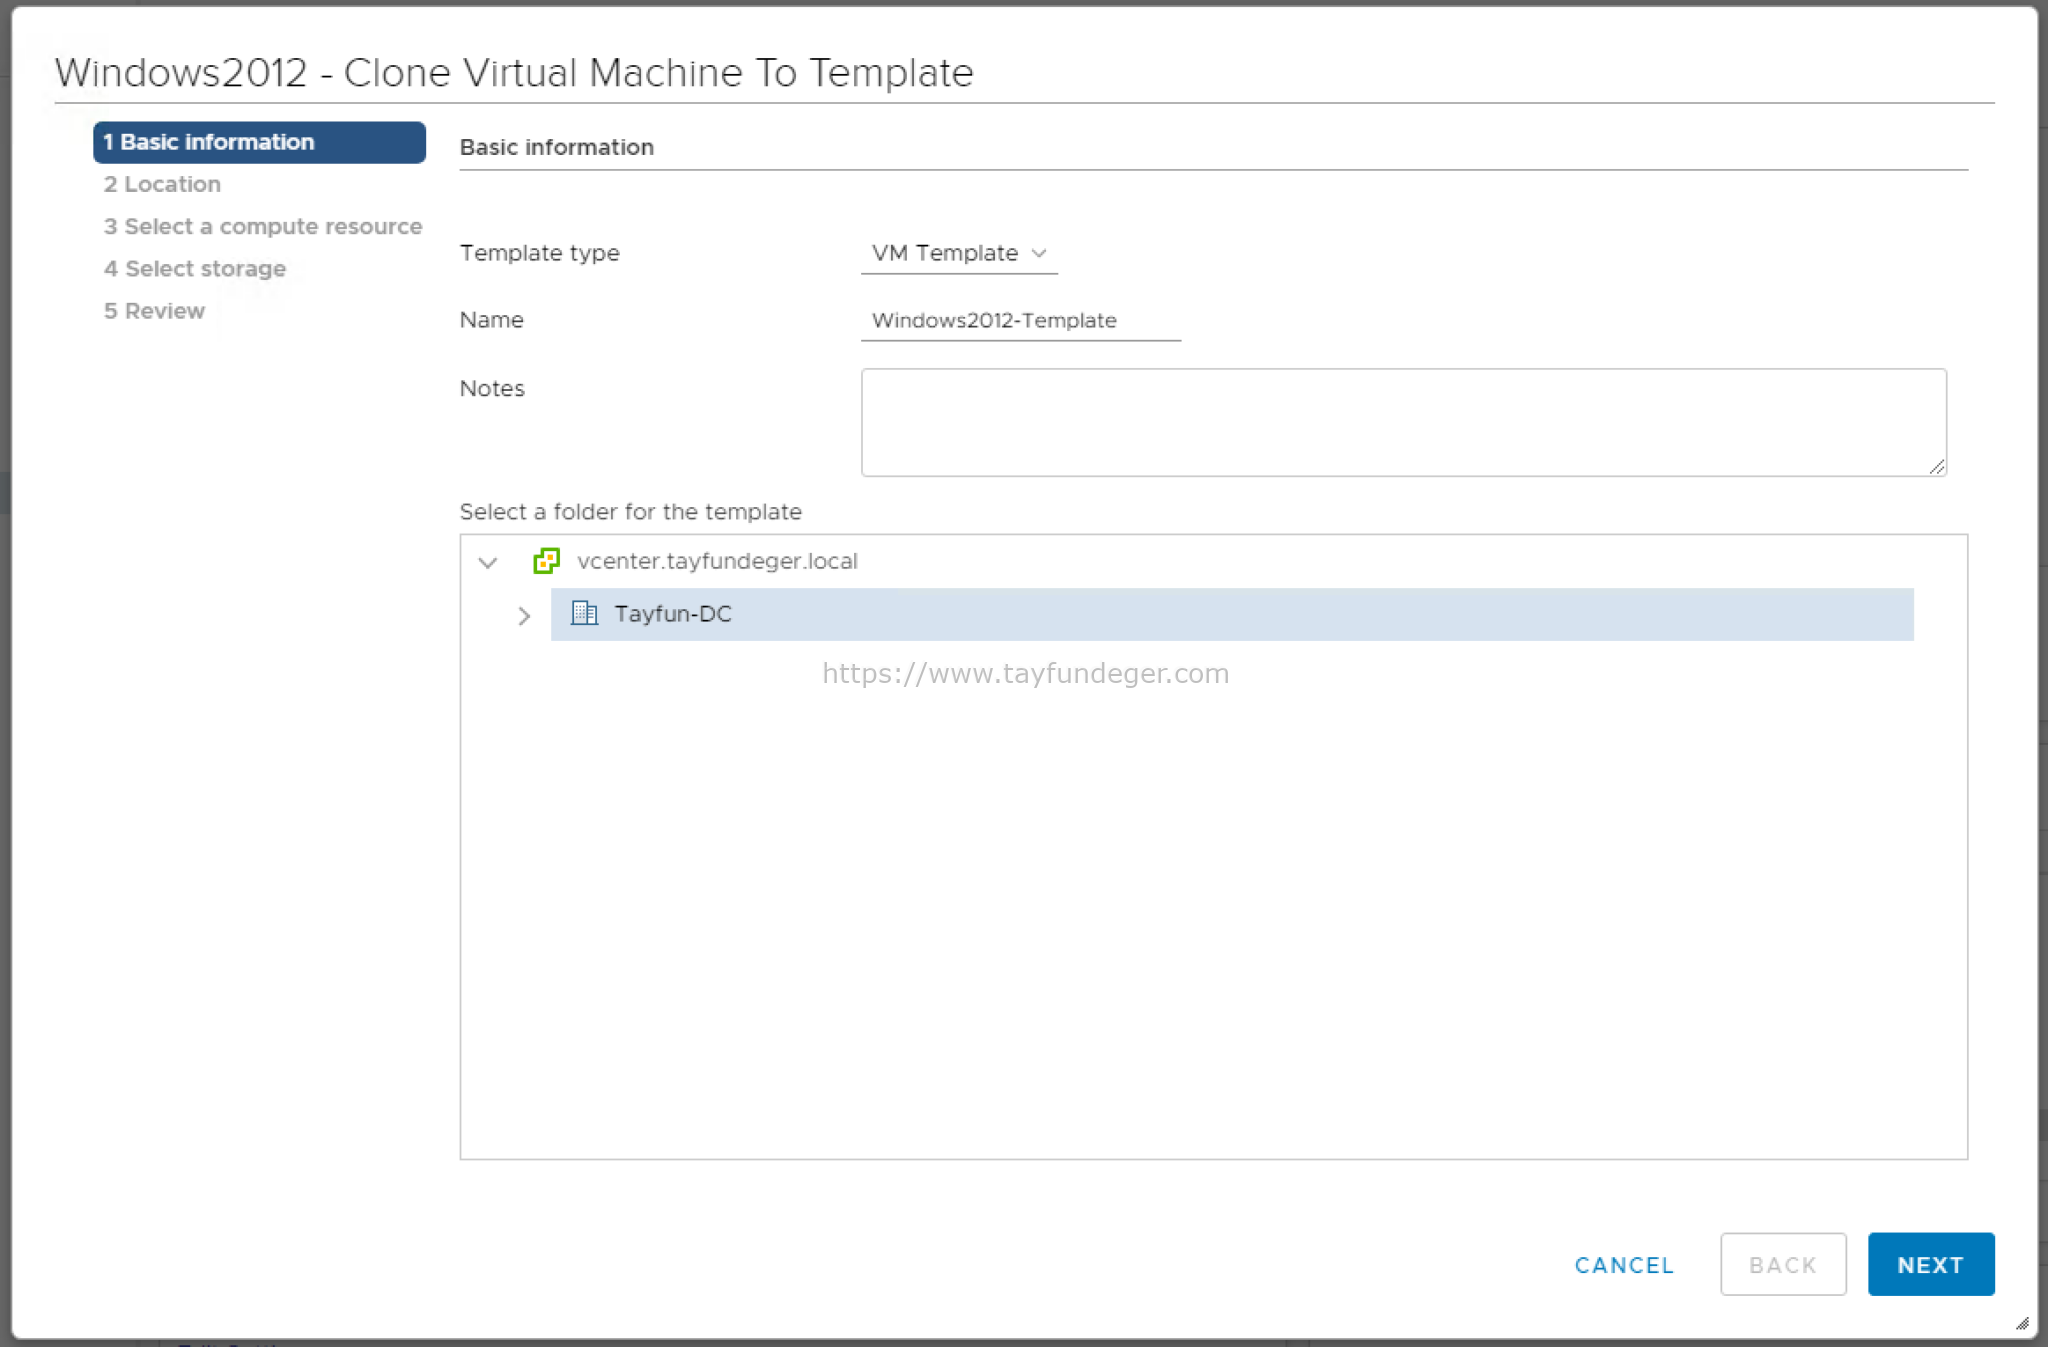Select step 1 Basic information
2048x1347 pixels.
point(259,142)
